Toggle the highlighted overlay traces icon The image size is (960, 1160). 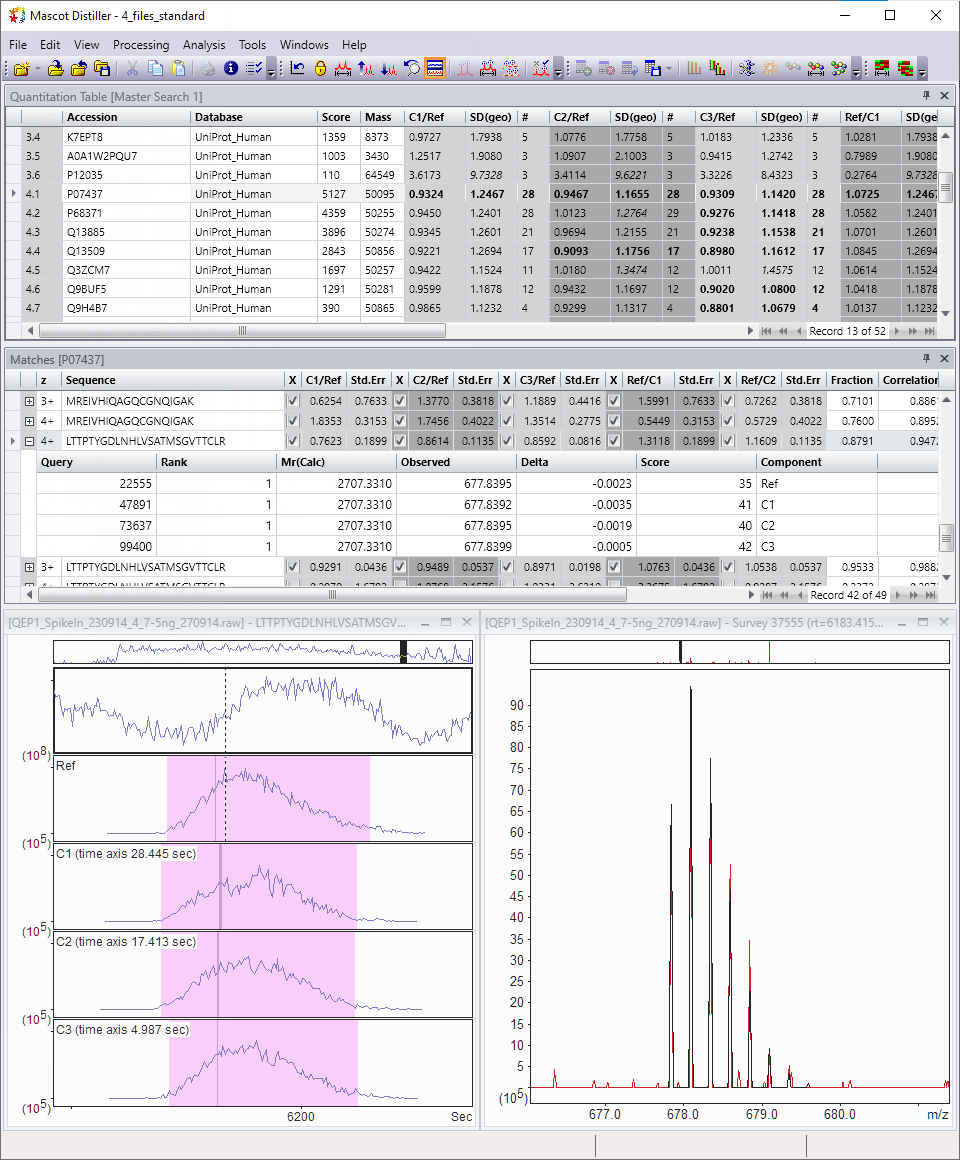click(x=436, y=69)
